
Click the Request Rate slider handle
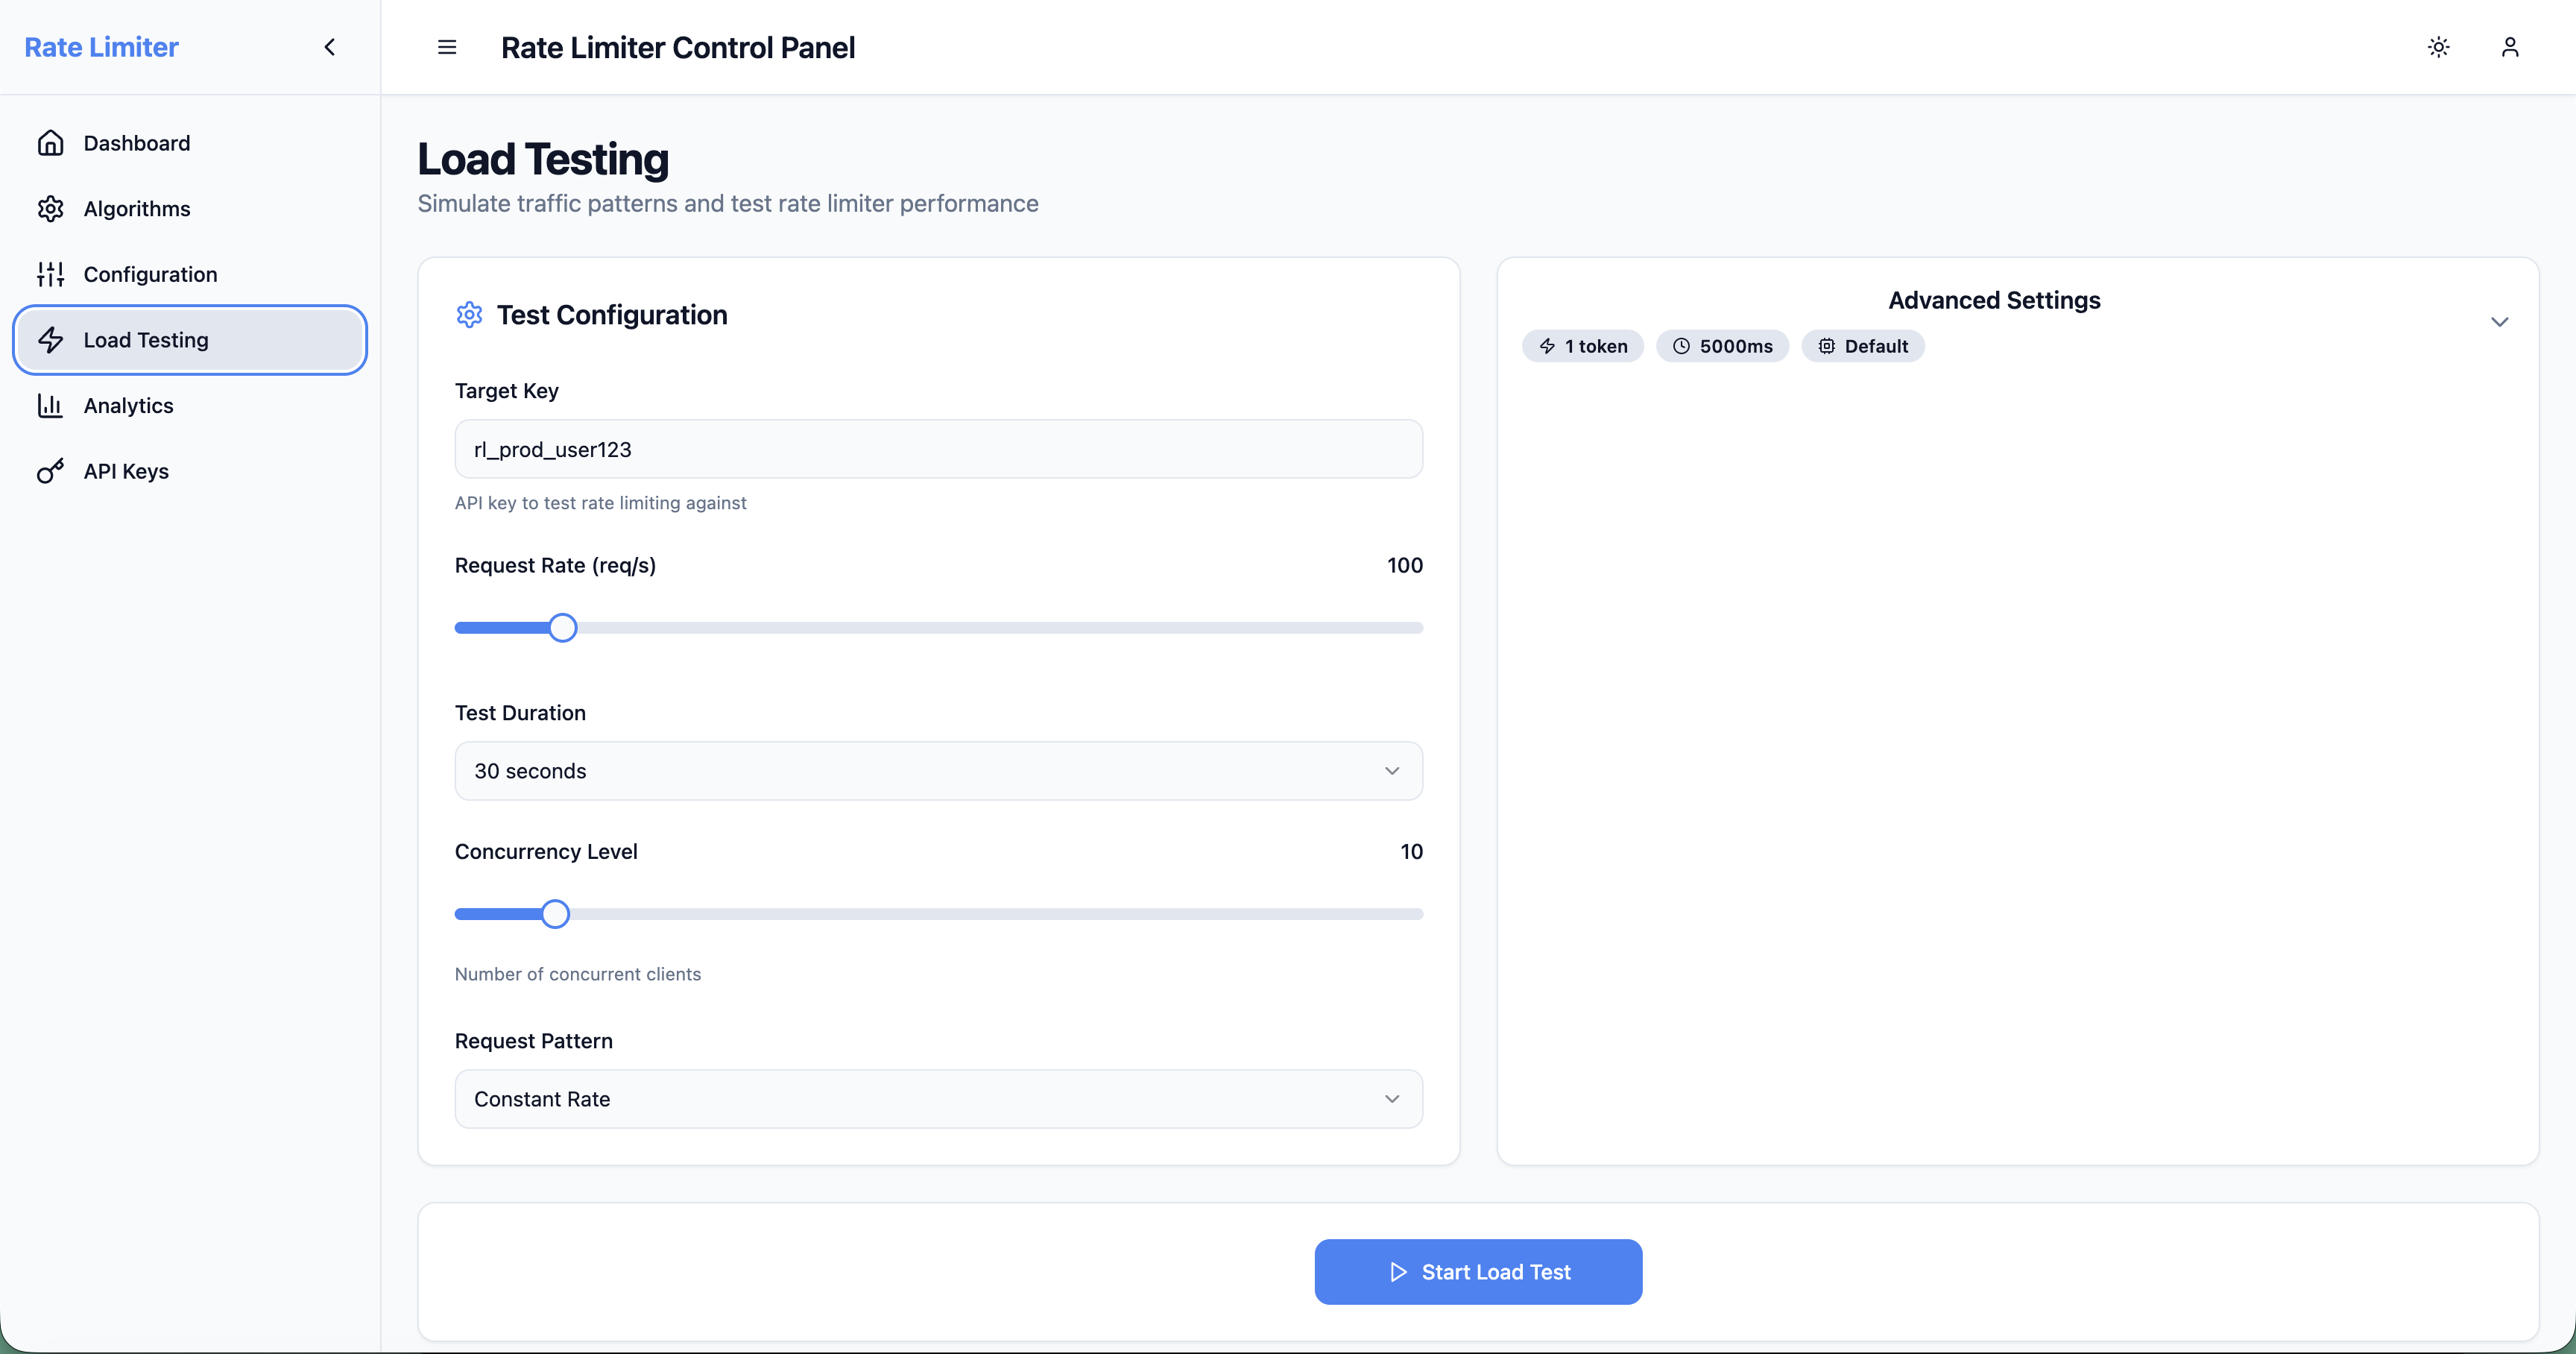[563, 628]
